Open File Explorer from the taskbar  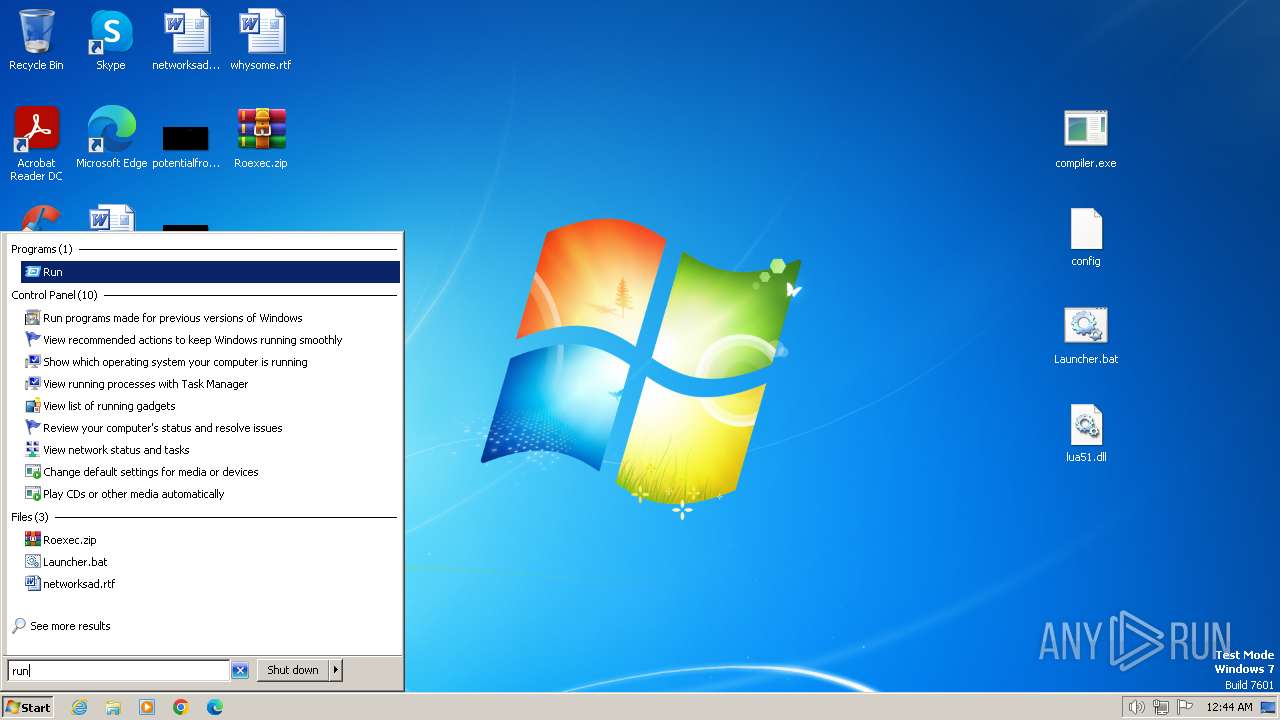coord(113,707)
